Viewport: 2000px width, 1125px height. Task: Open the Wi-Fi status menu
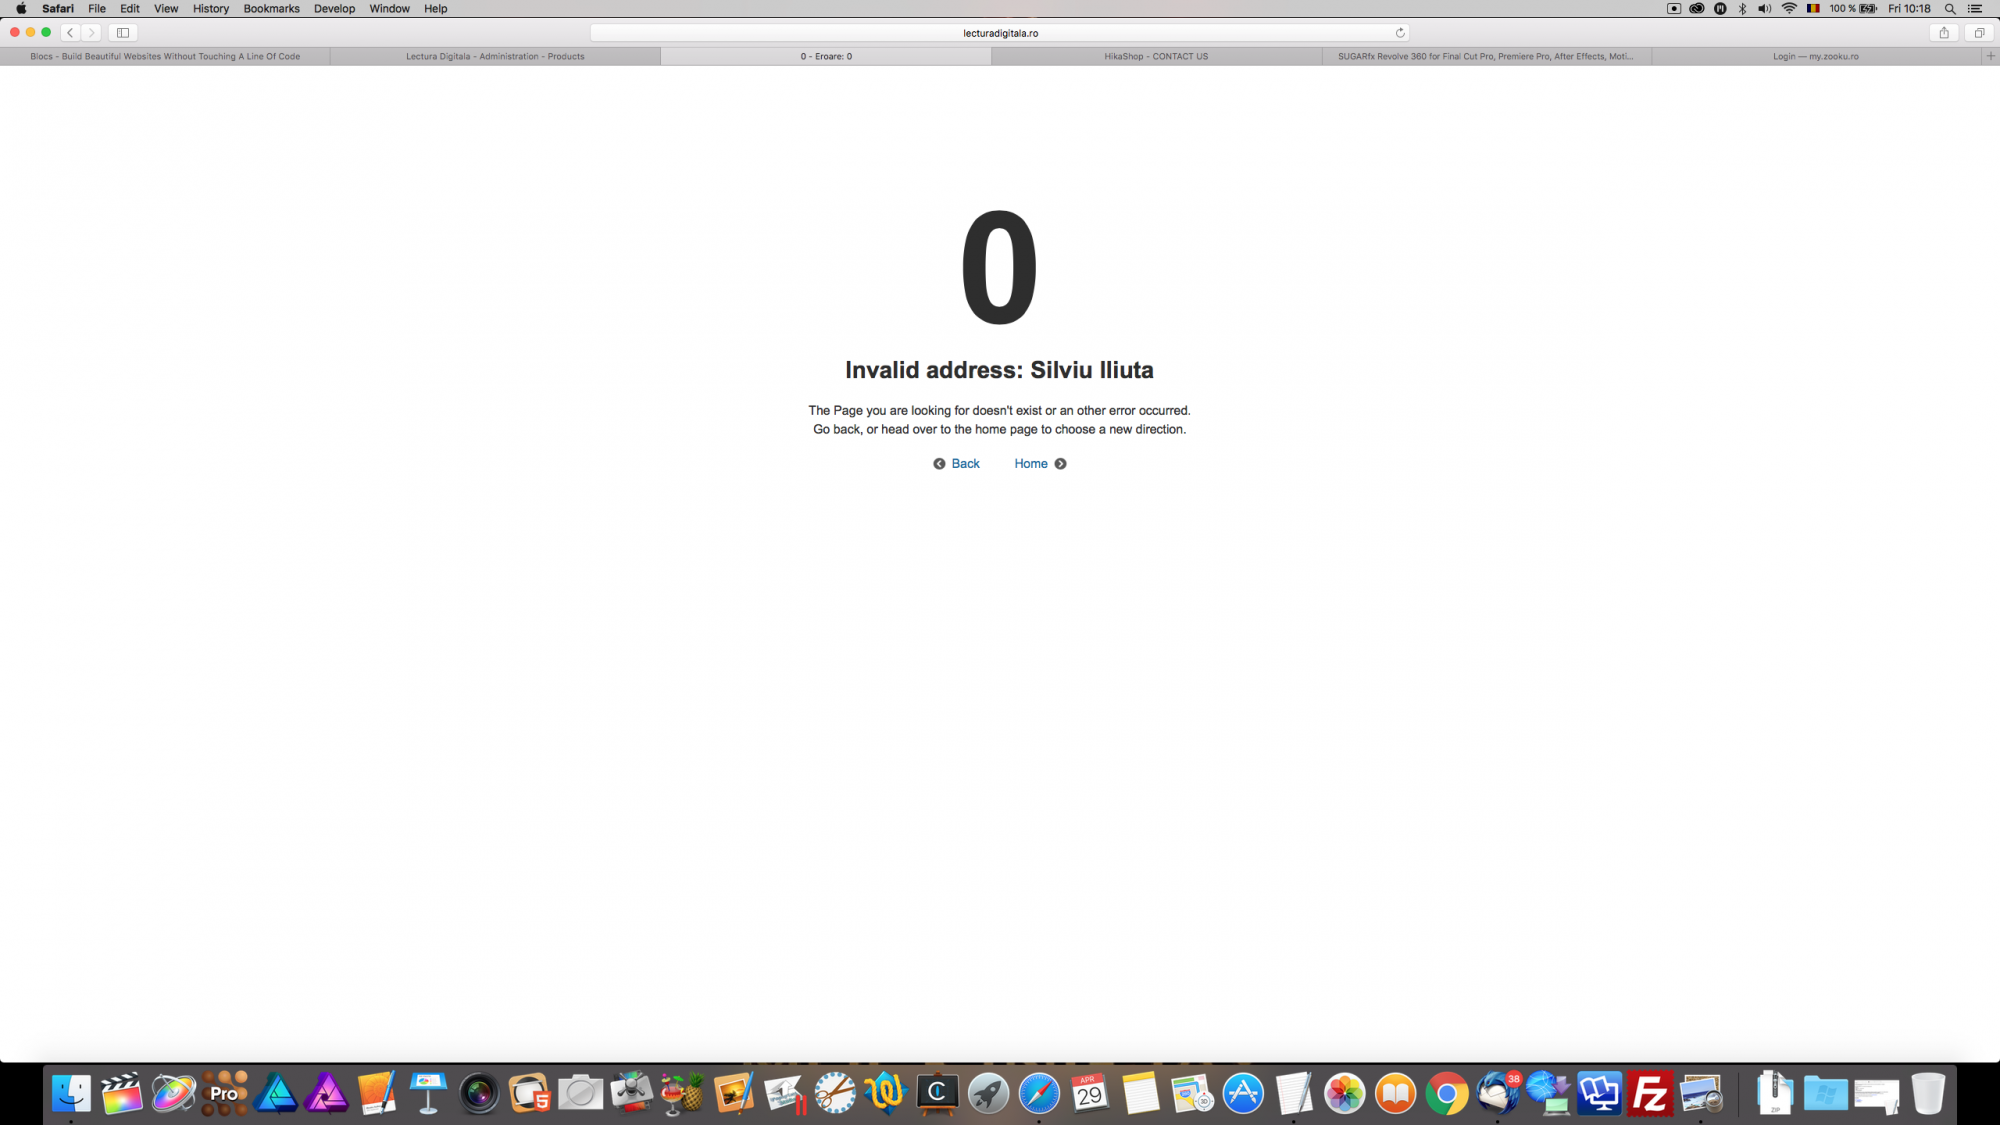click(1789, 9)
